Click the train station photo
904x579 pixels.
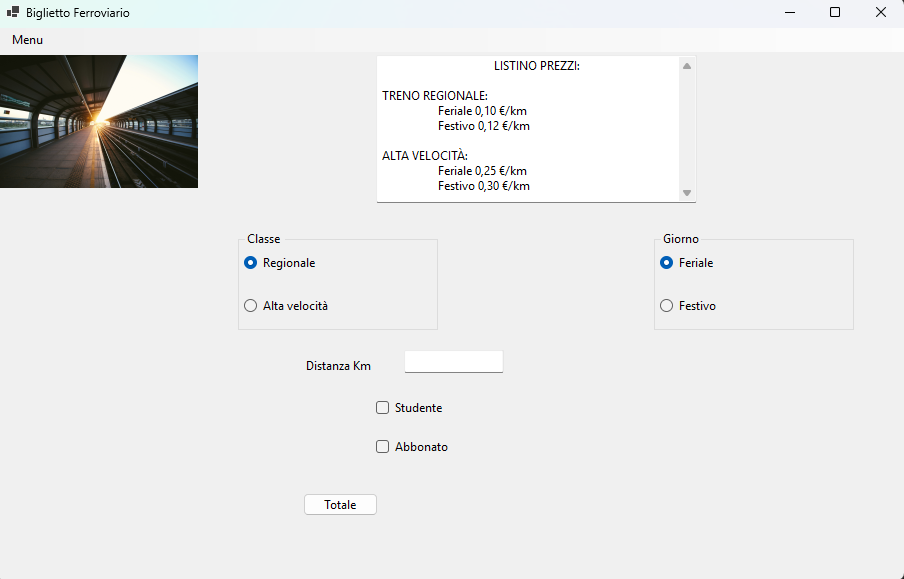click(99, 121)
